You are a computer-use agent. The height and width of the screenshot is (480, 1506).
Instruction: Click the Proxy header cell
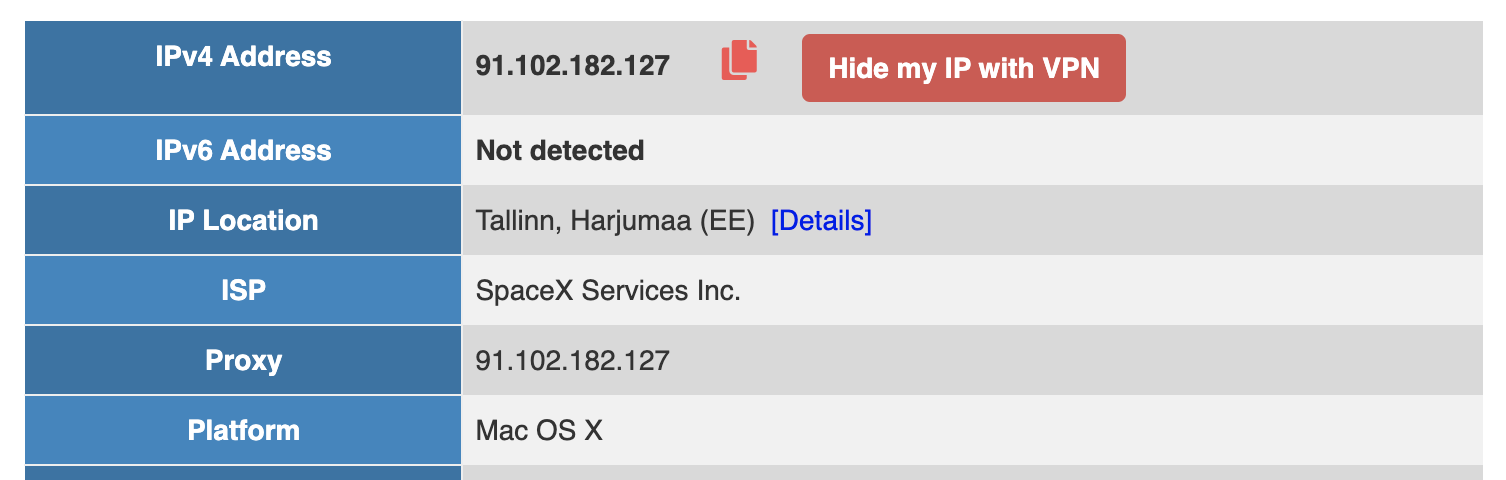tap(243, 360)
